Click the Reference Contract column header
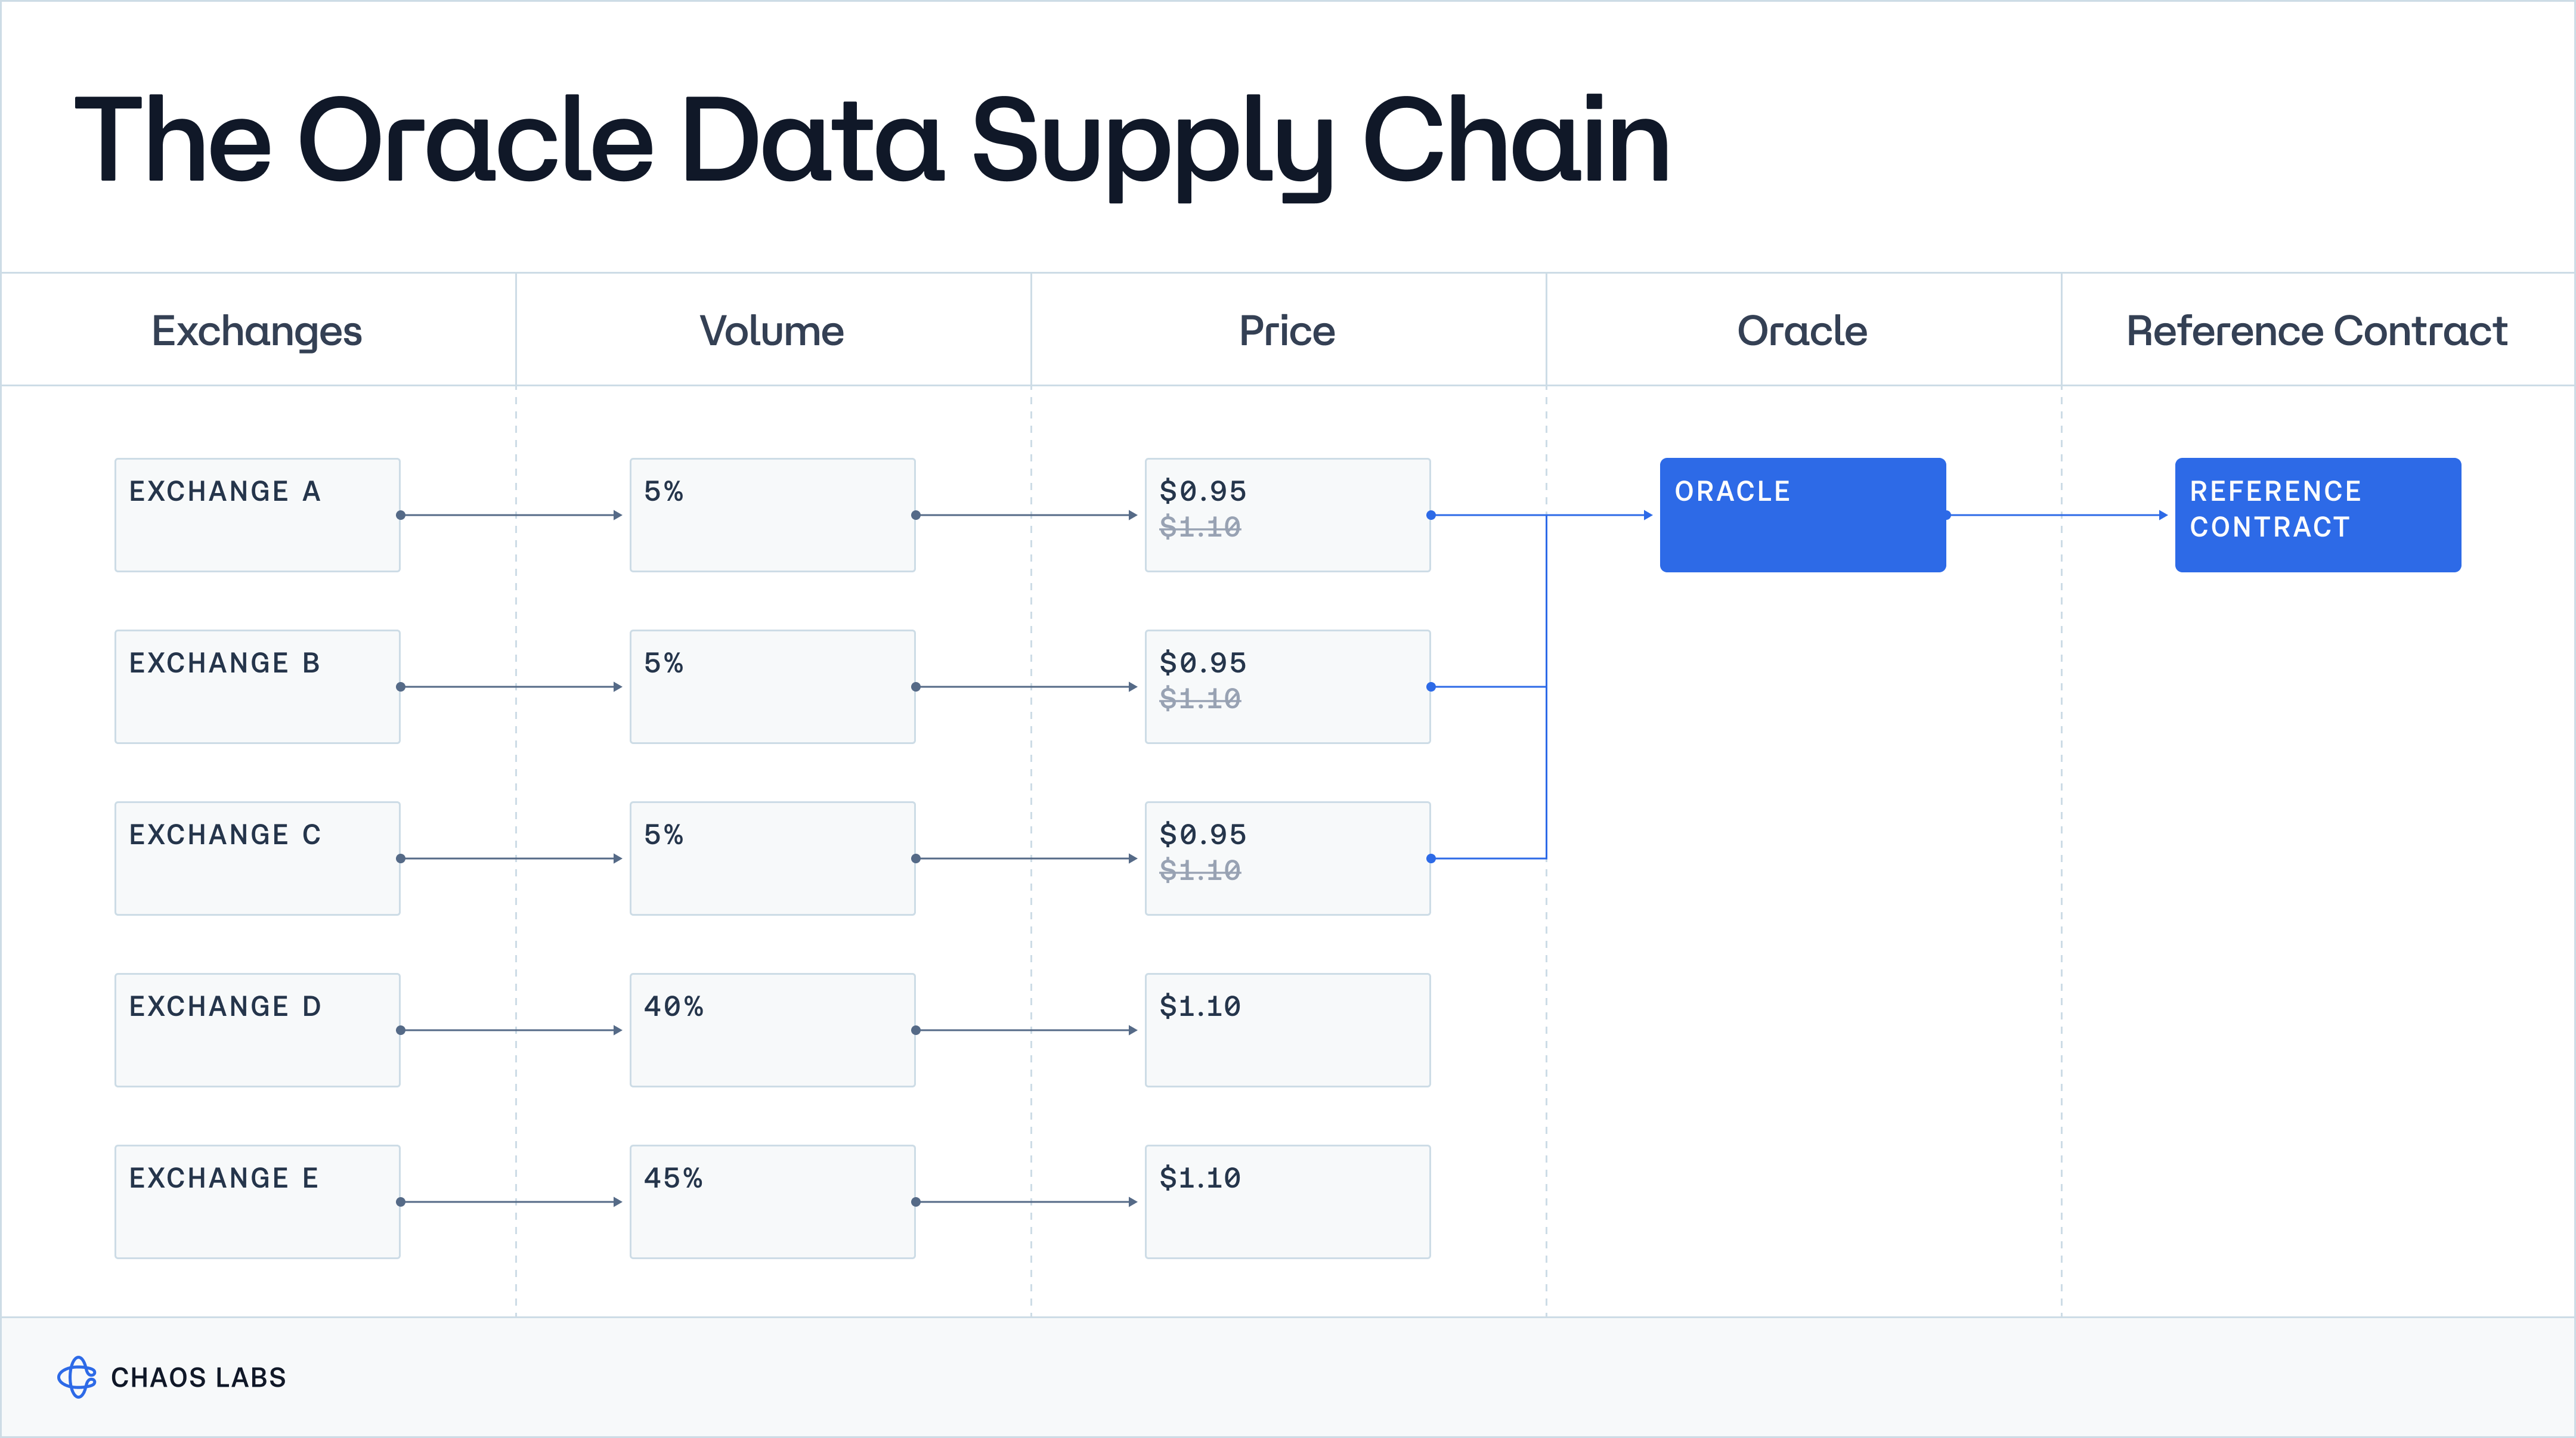The width and height of the screenshot is (2576, 1438). coord(2317,331)
